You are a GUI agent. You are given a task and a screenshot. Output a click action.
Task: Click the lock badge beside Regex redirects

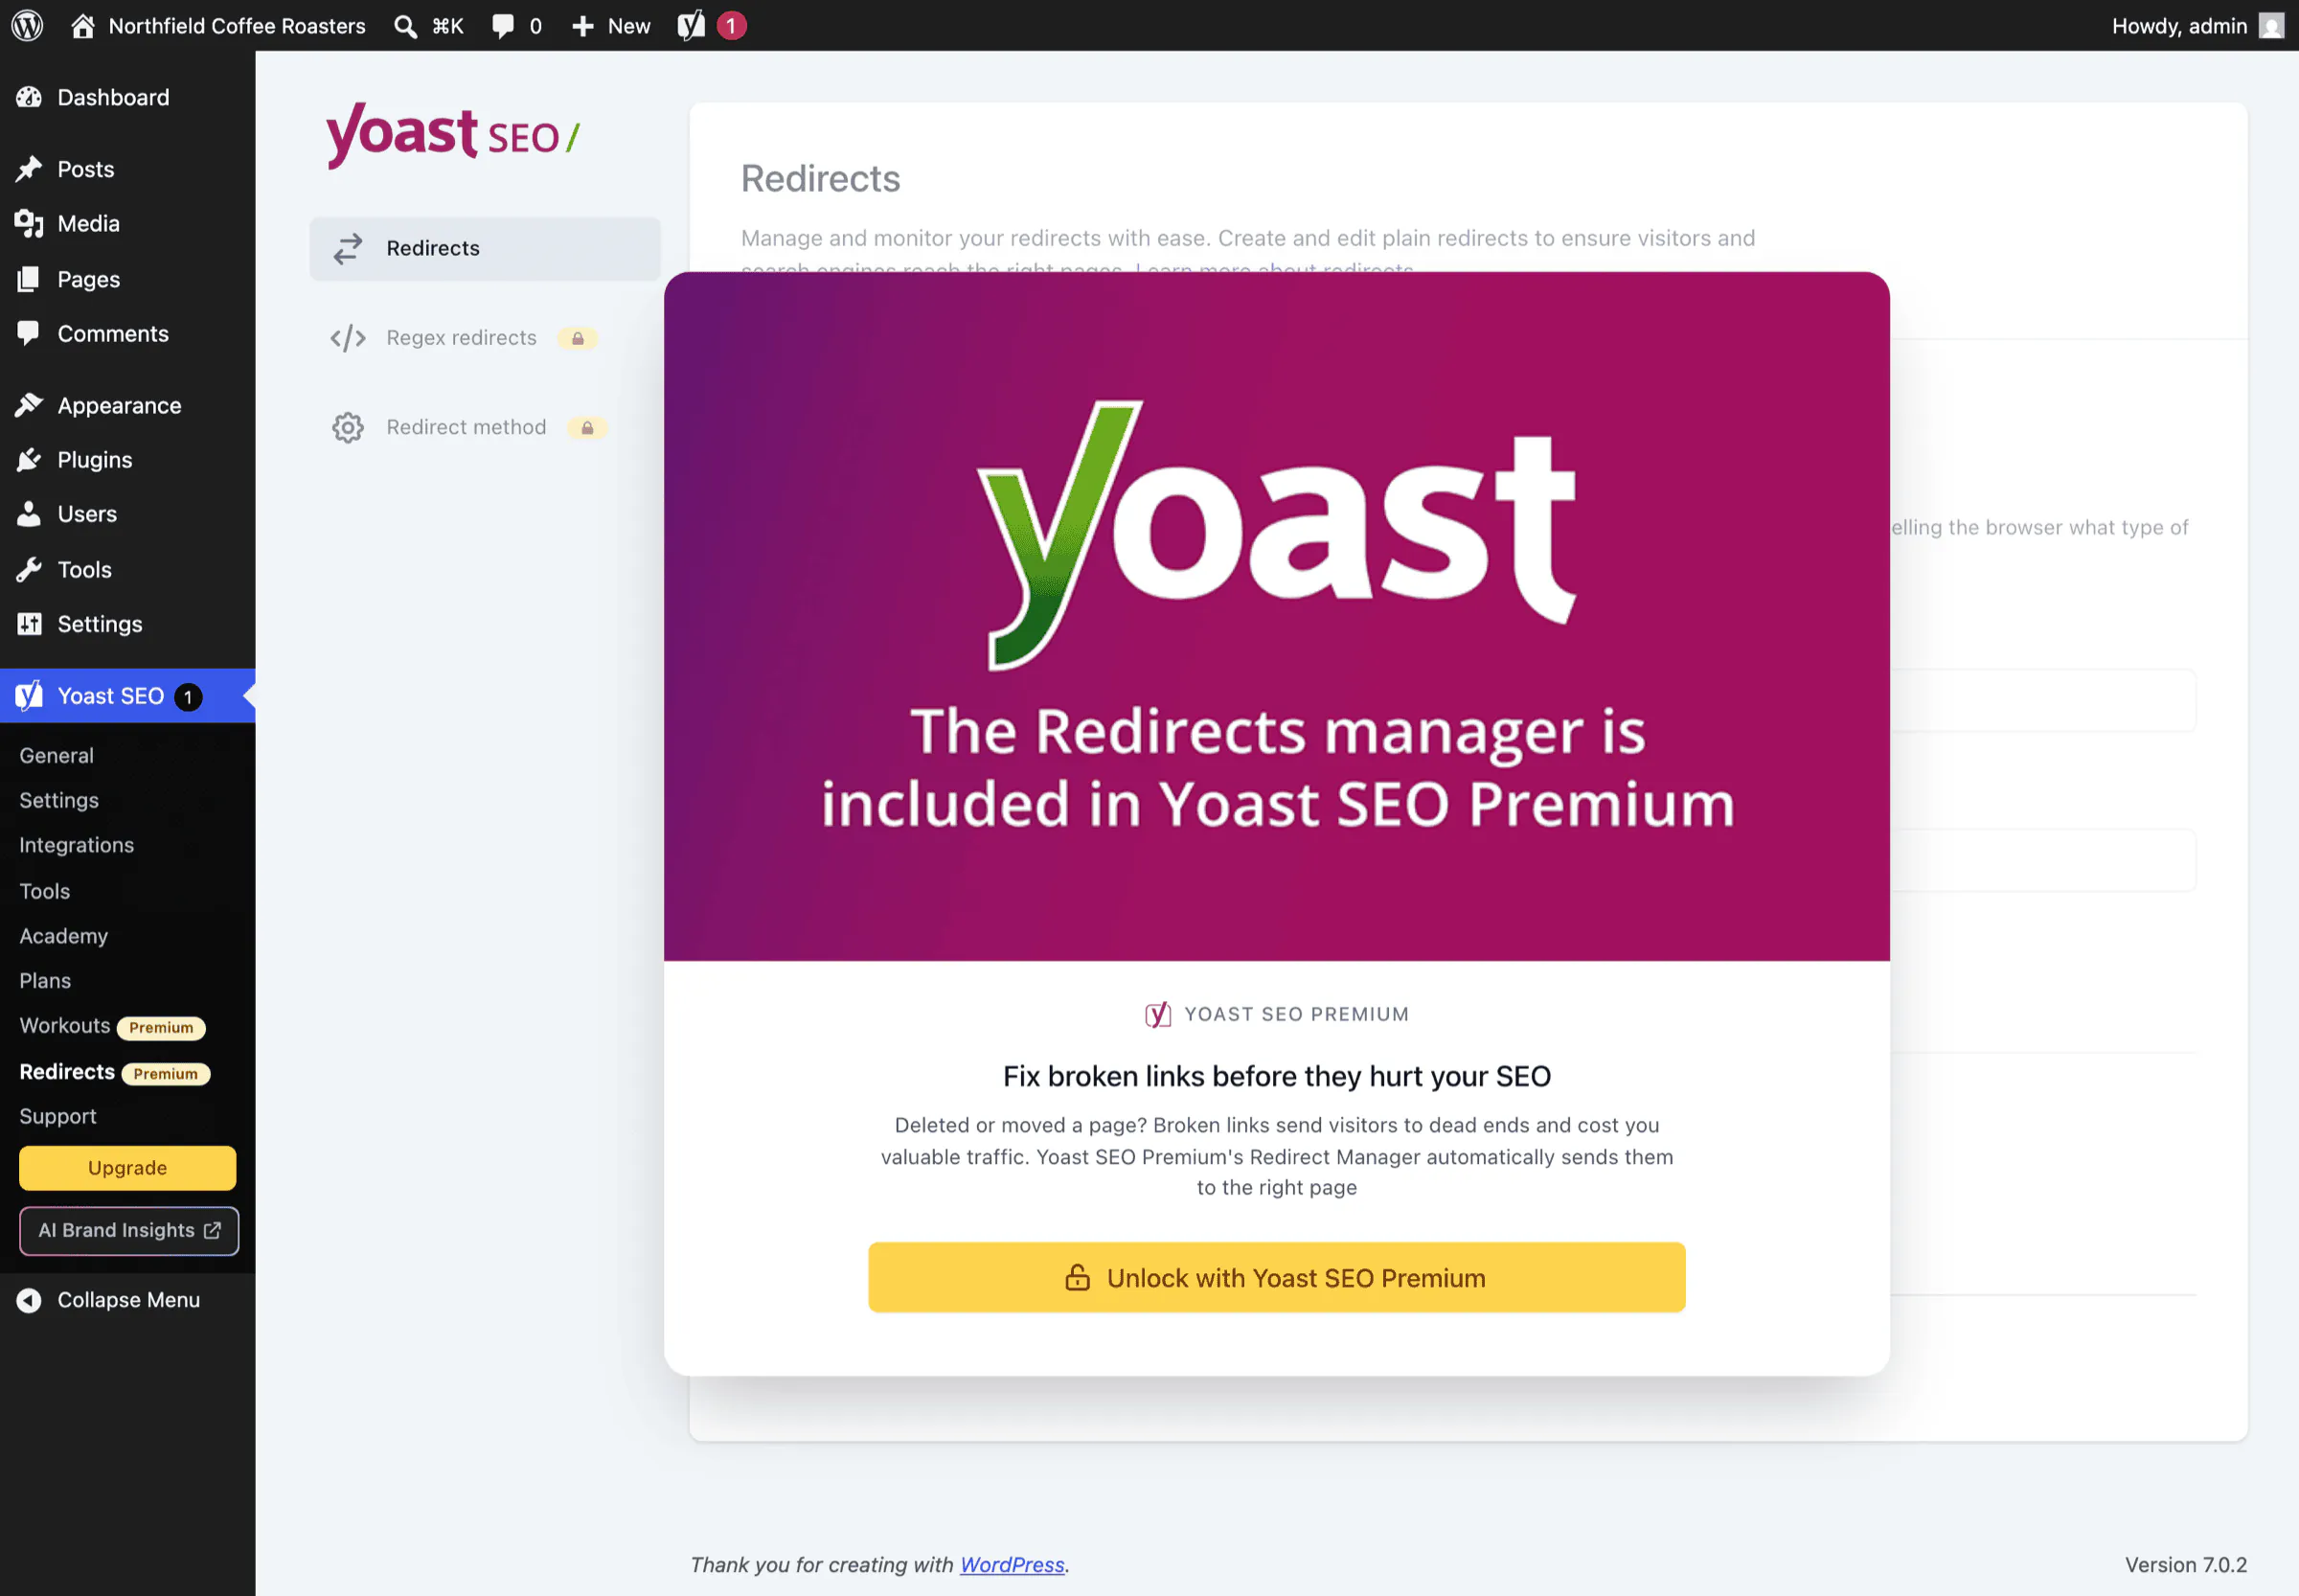577,338
